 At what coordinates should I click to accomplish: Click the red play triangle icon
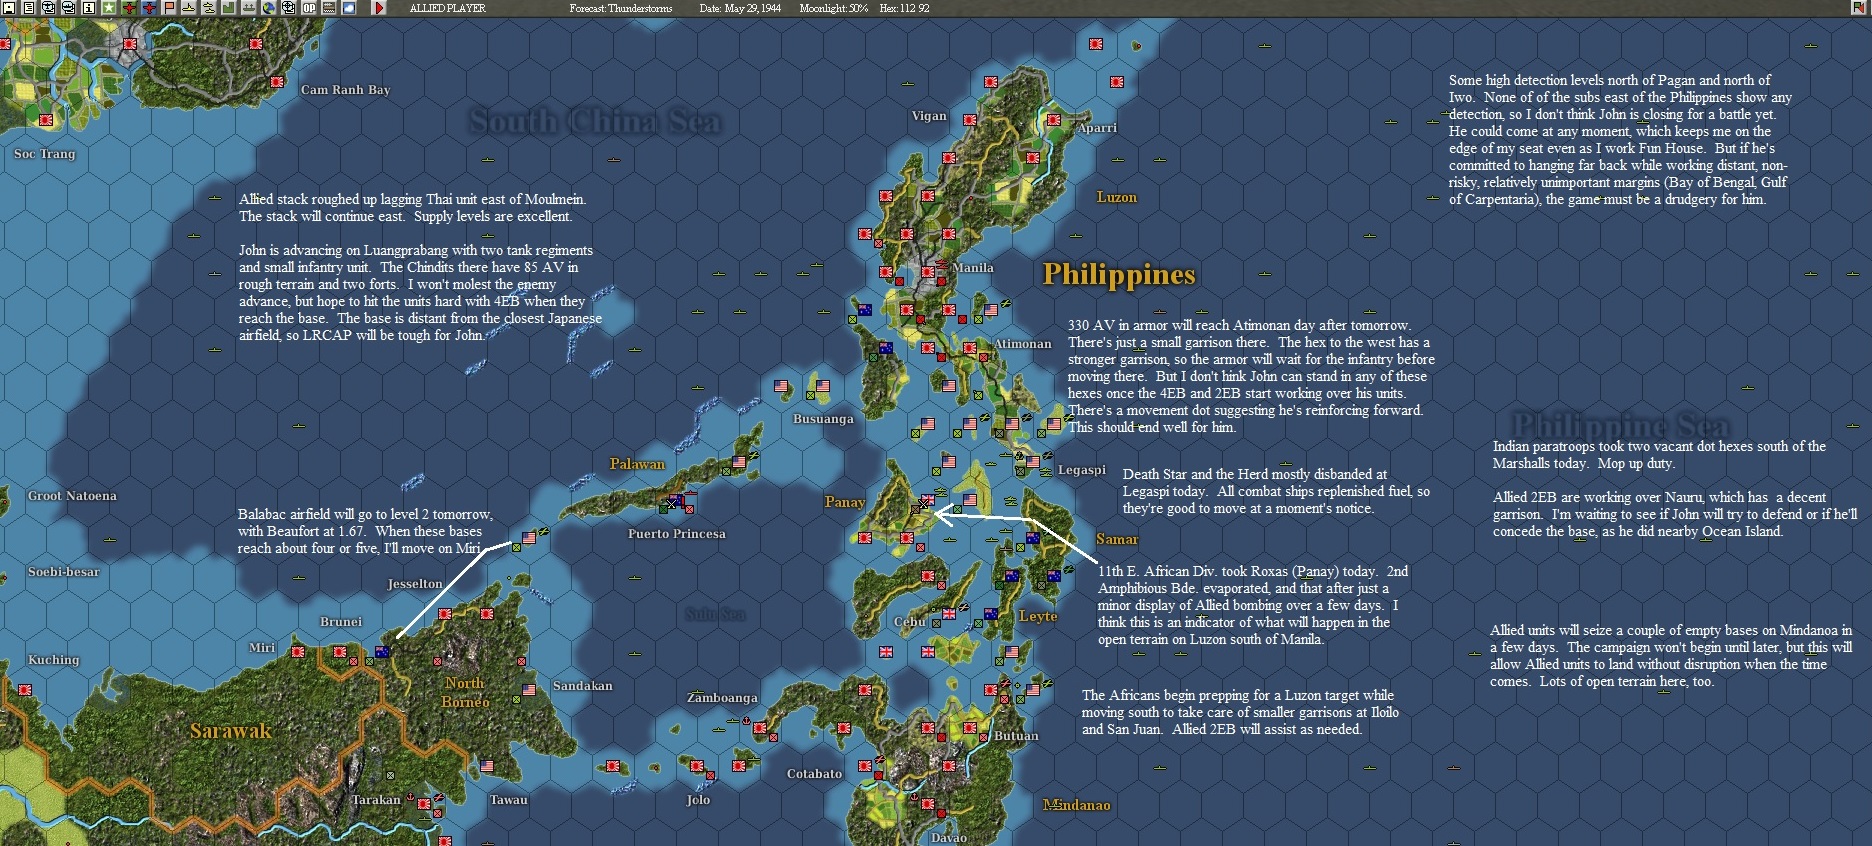[379, 8]
